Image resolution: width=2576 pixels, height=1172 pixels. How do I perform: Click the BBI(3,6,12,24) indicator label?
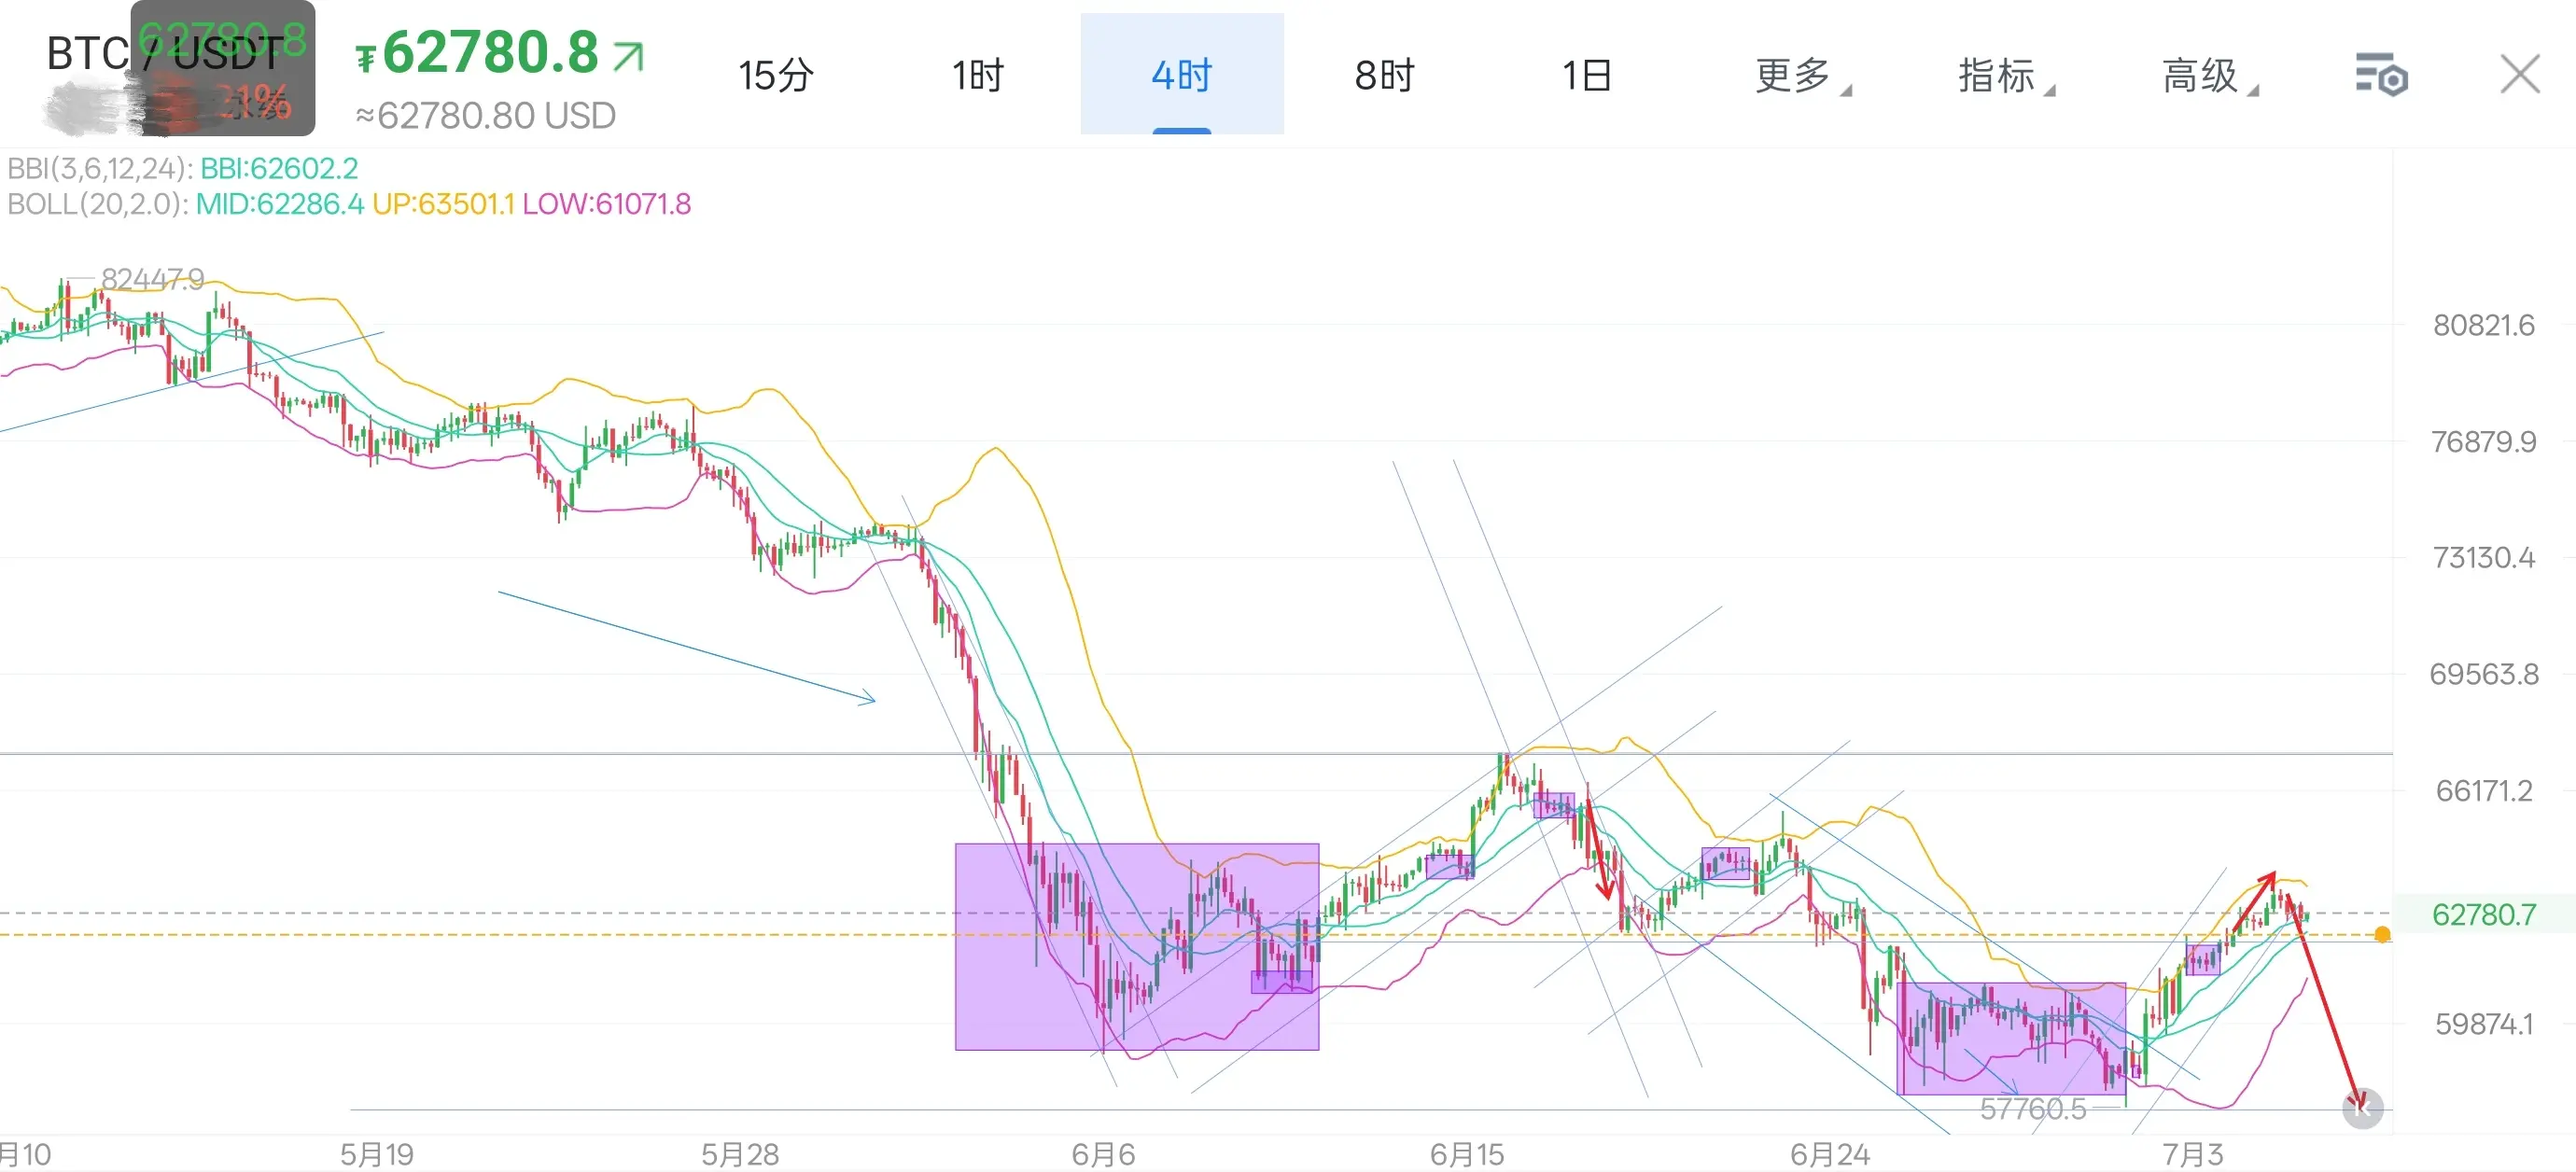point(100,168)
